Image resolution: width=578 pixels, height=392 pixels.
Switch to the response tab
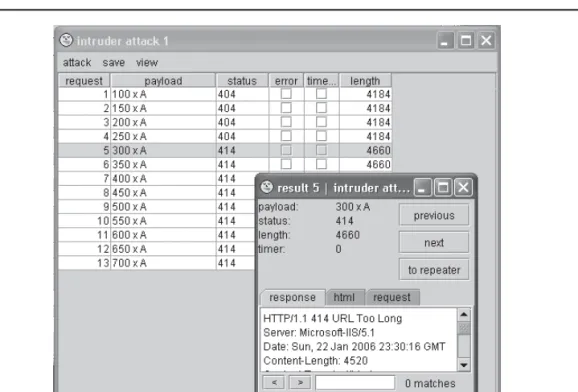point(292,298)
